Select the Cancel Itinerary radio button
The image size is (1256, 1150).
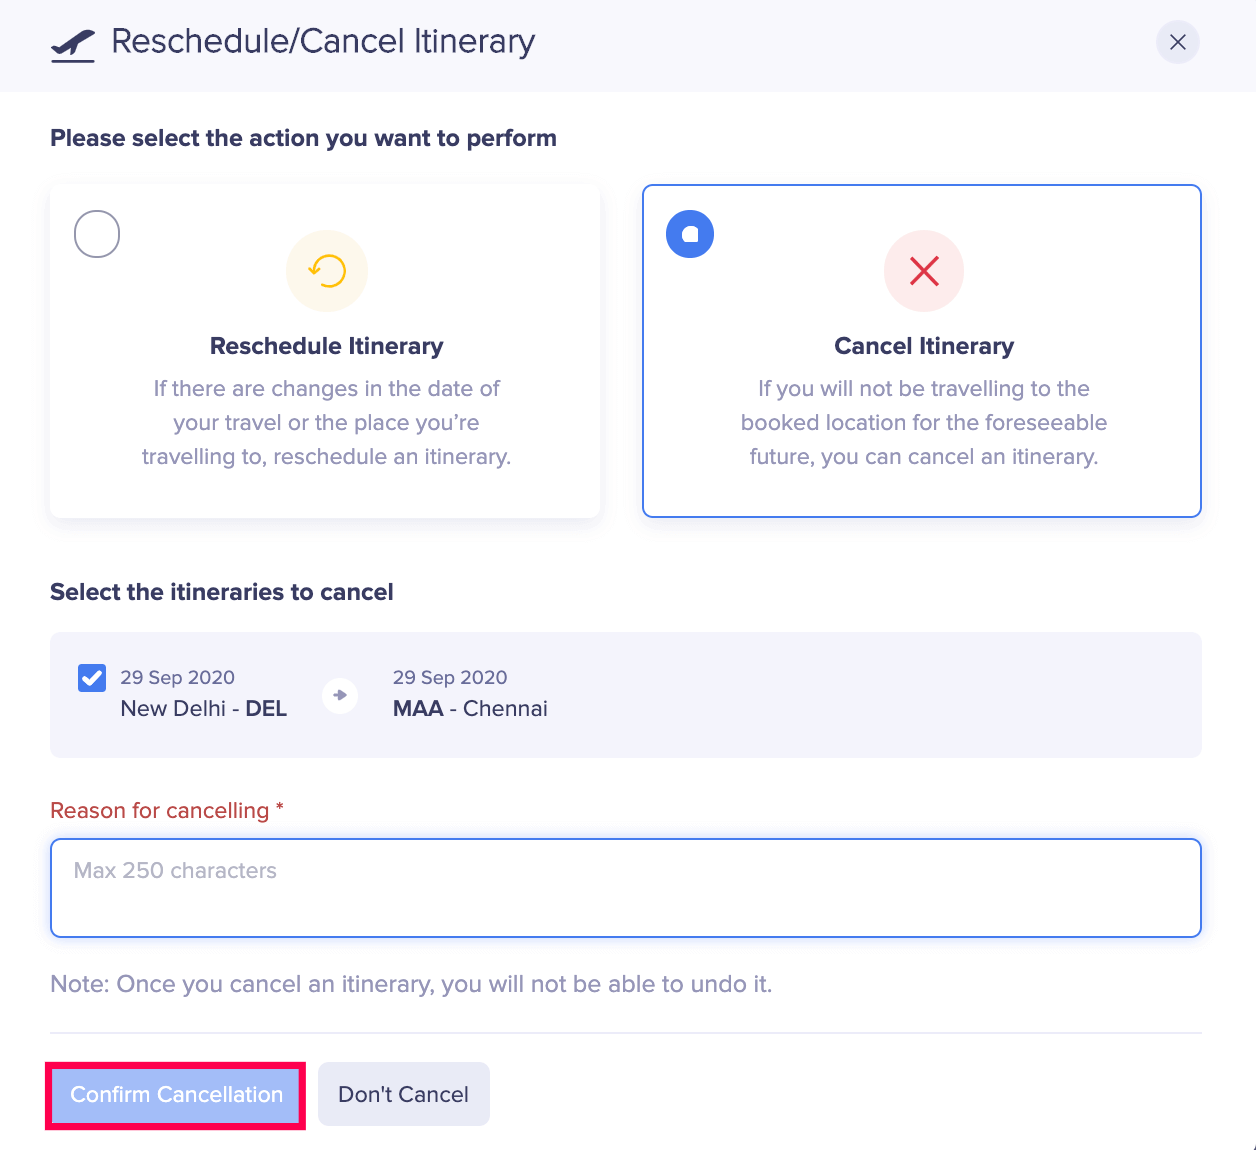[x=690, y=234]
